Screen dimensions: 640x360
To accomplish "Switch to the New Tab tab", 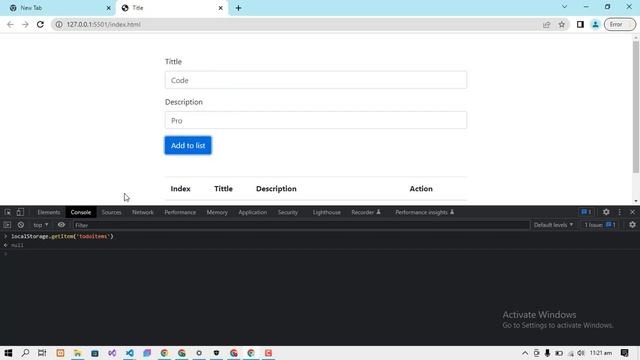I will pos(58,8).
